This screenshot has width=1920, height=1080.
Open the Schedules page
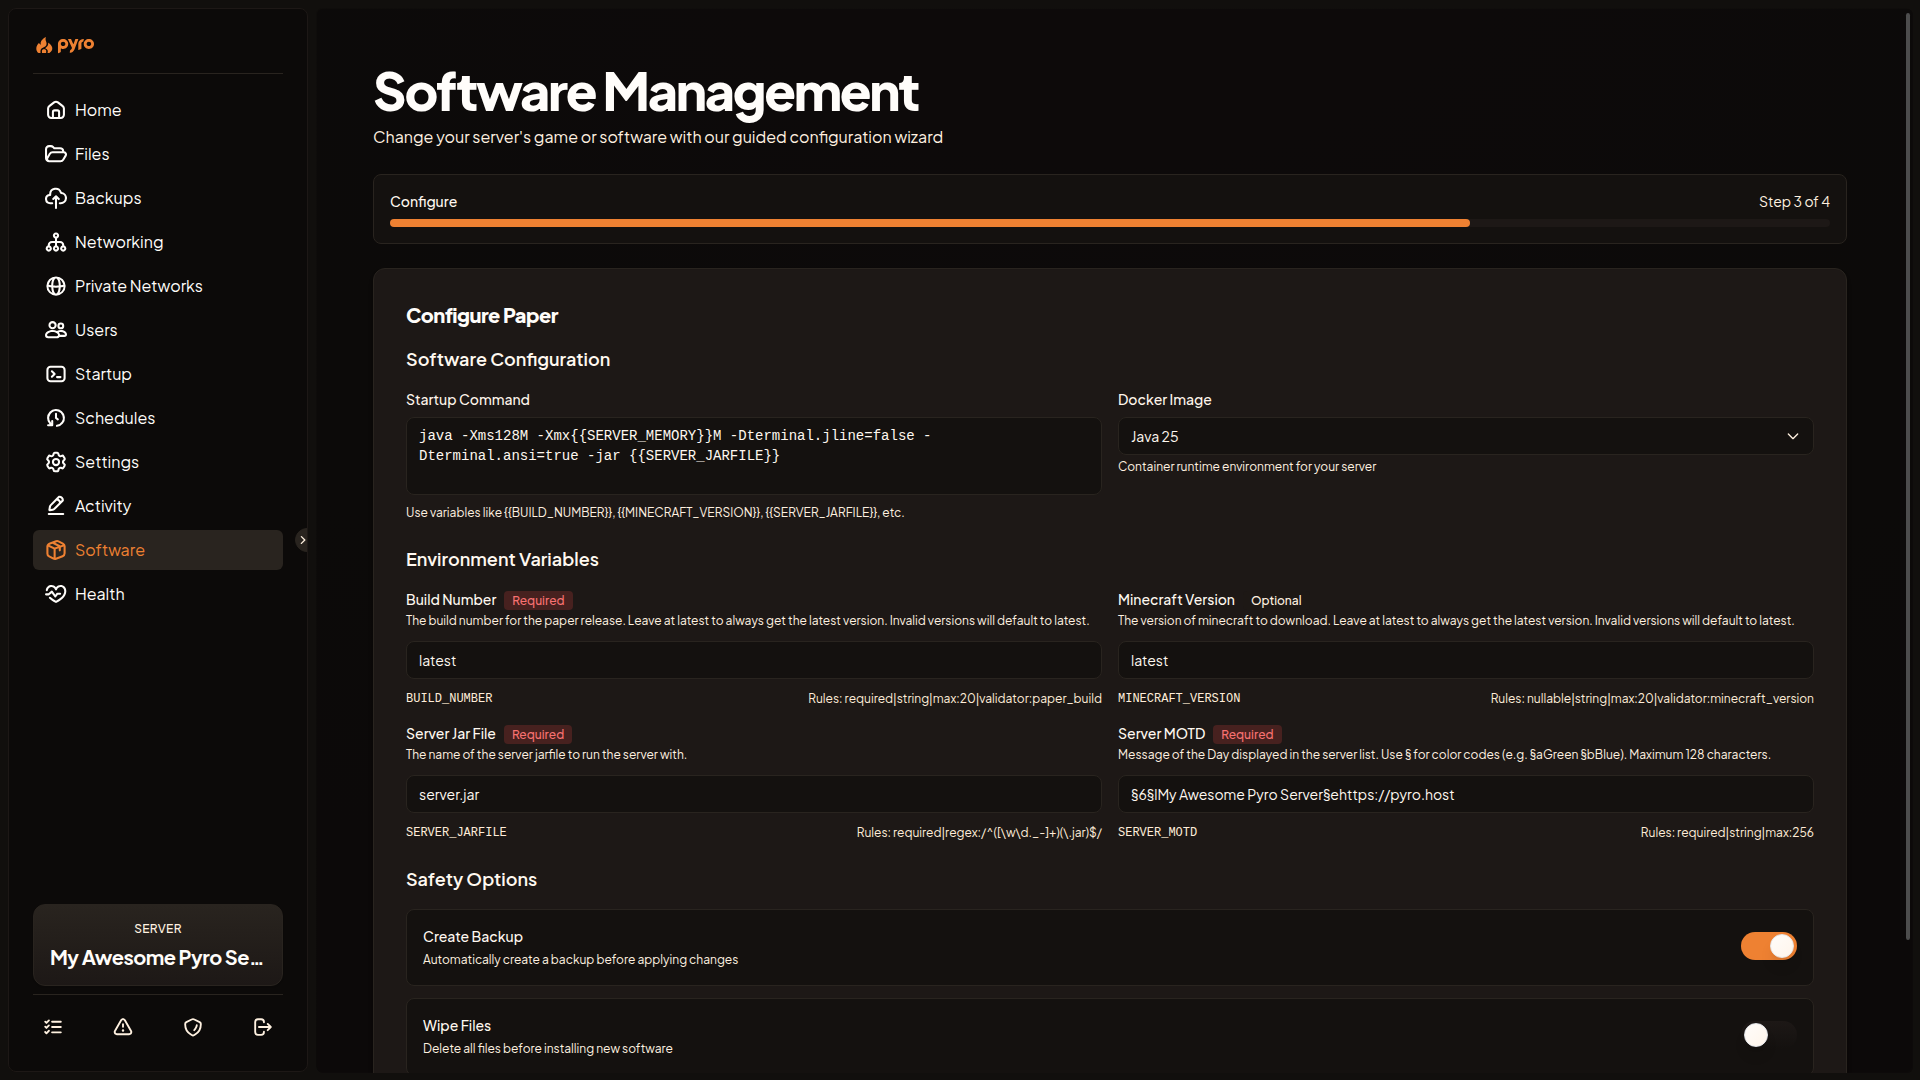tap(158, 418)
